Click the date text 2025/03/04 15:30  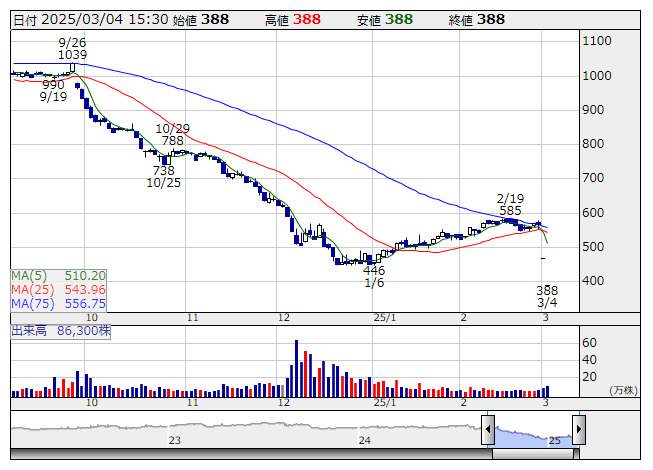pyautogui.click(x=105, y=20)
